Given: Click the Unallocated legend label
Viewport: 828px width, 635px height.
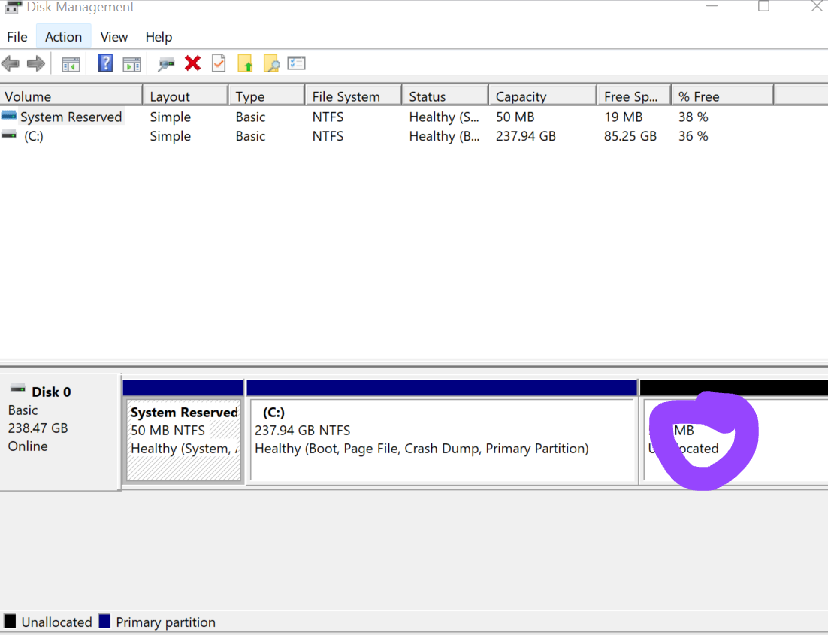Looking at the screenshot, I should [x=57, y=622].
